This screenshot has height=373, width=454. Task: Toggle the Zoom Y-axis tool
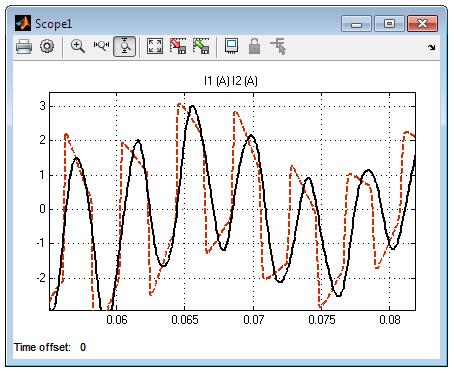(x=125, y=46)
